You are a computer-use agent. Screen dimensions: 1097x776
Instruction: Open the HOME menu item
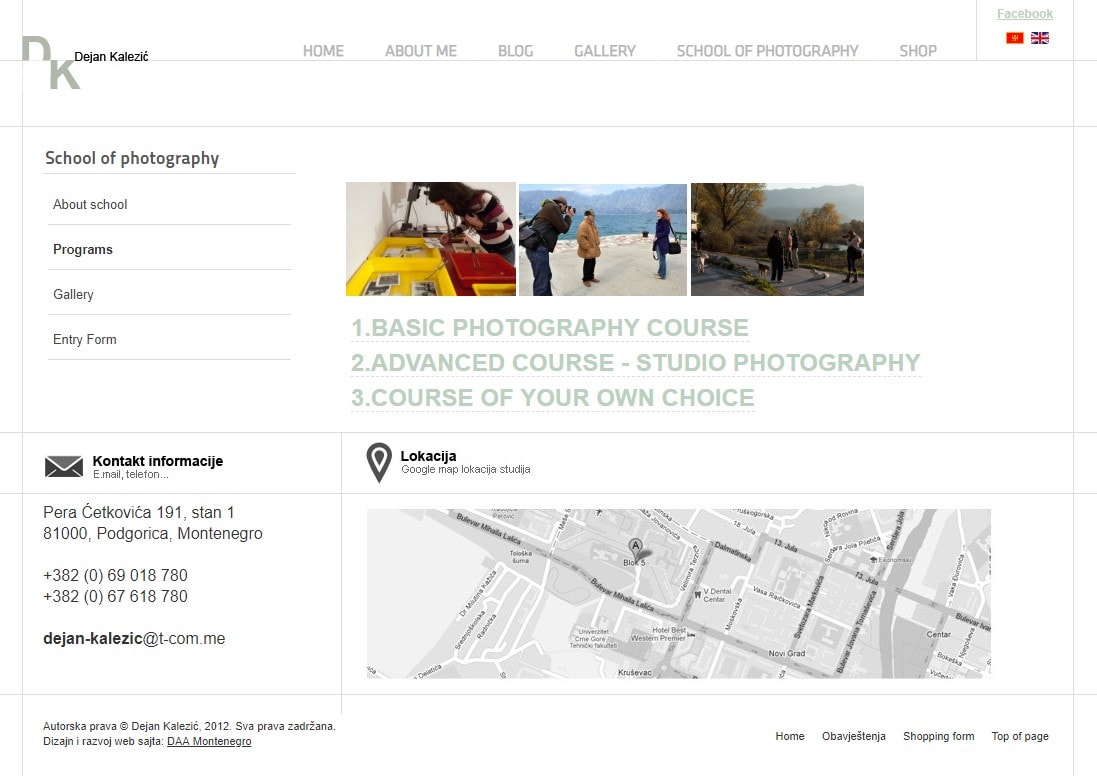point(323,51)
